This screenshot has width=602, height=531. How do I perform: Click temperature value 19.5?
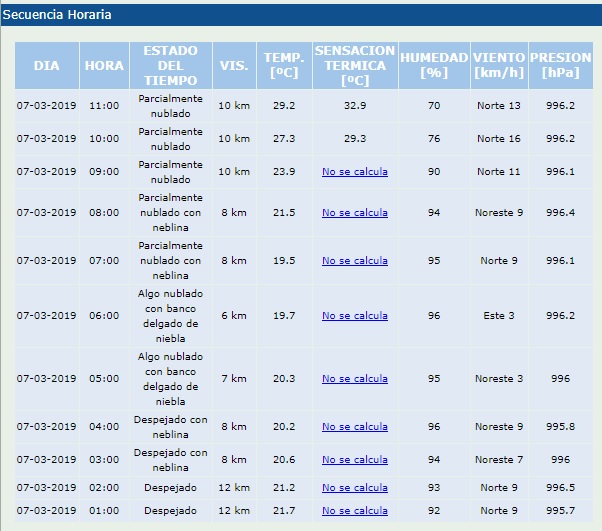pyautogui.click(x=284, y=261)
